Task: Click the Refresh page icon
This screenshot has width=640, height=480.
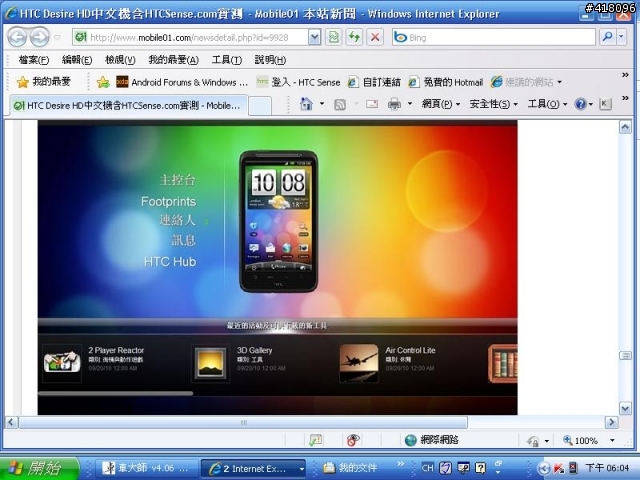Action: coord(354,38)
